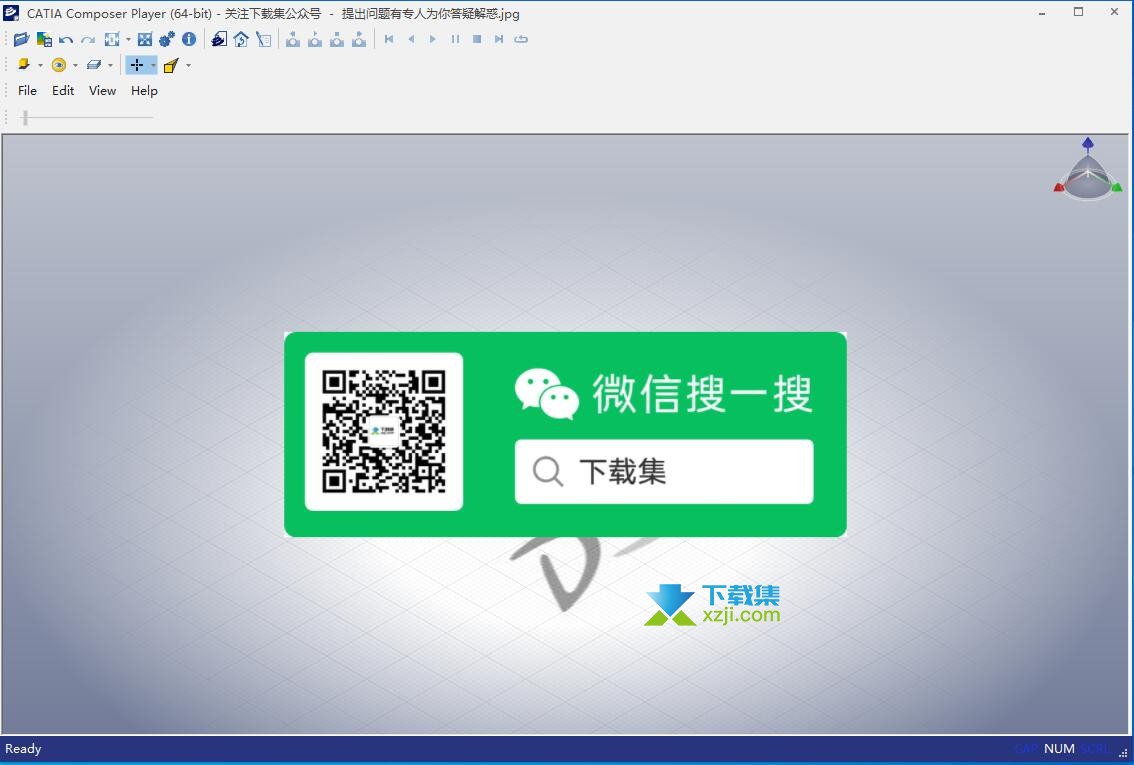Click the Zoom fit all icon

click(x=145, y=39)
